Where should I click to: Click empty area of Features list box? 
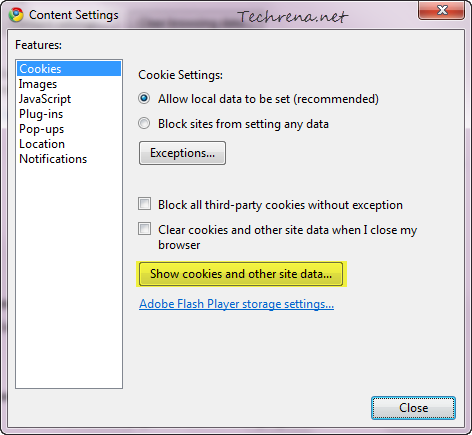coord(69,277)
